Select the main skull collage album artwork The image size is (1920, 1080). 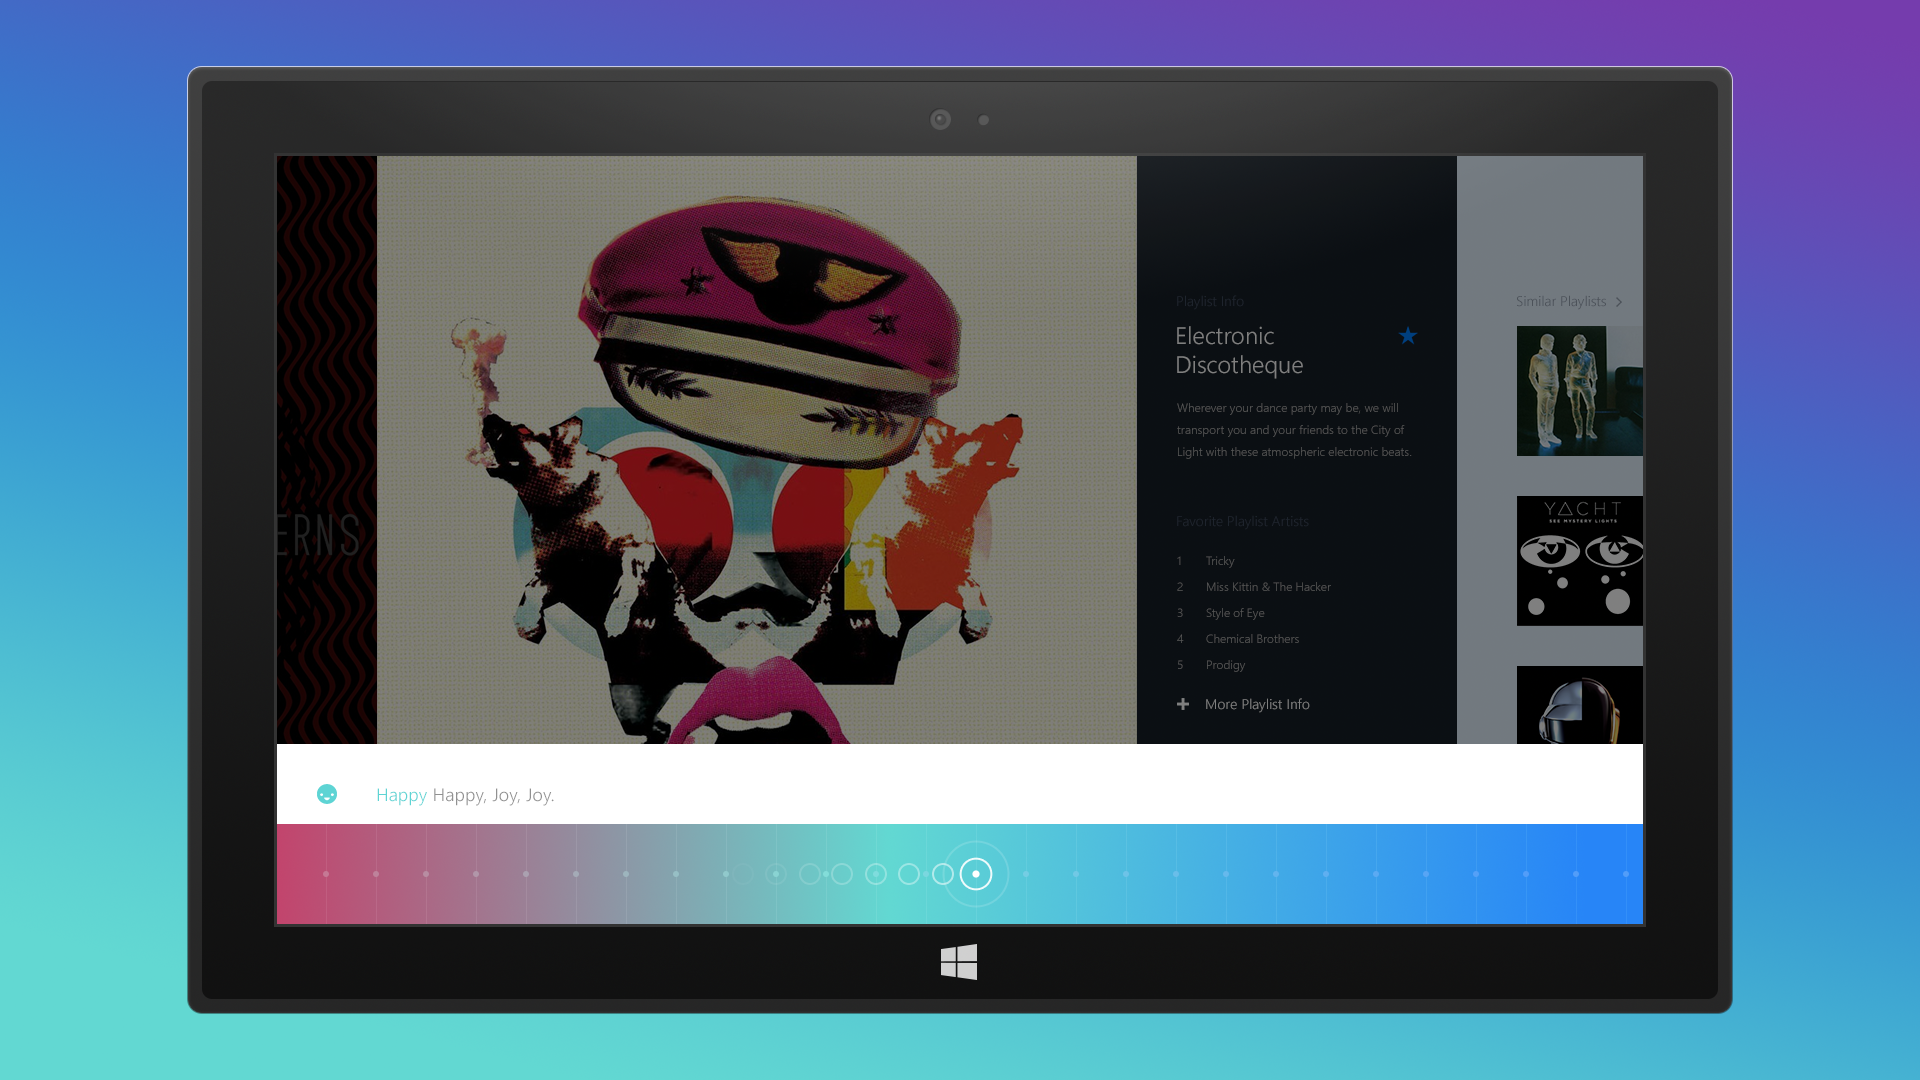point(757,450)
